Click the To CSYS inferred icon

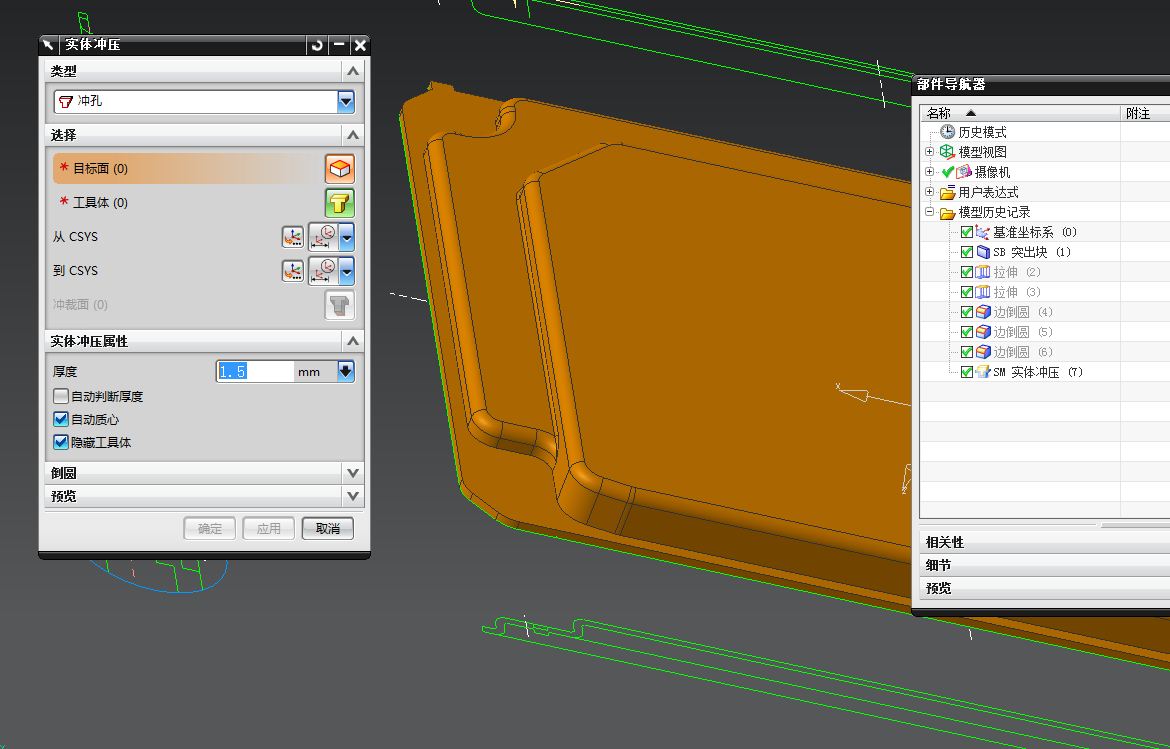[x=323, y=271]
